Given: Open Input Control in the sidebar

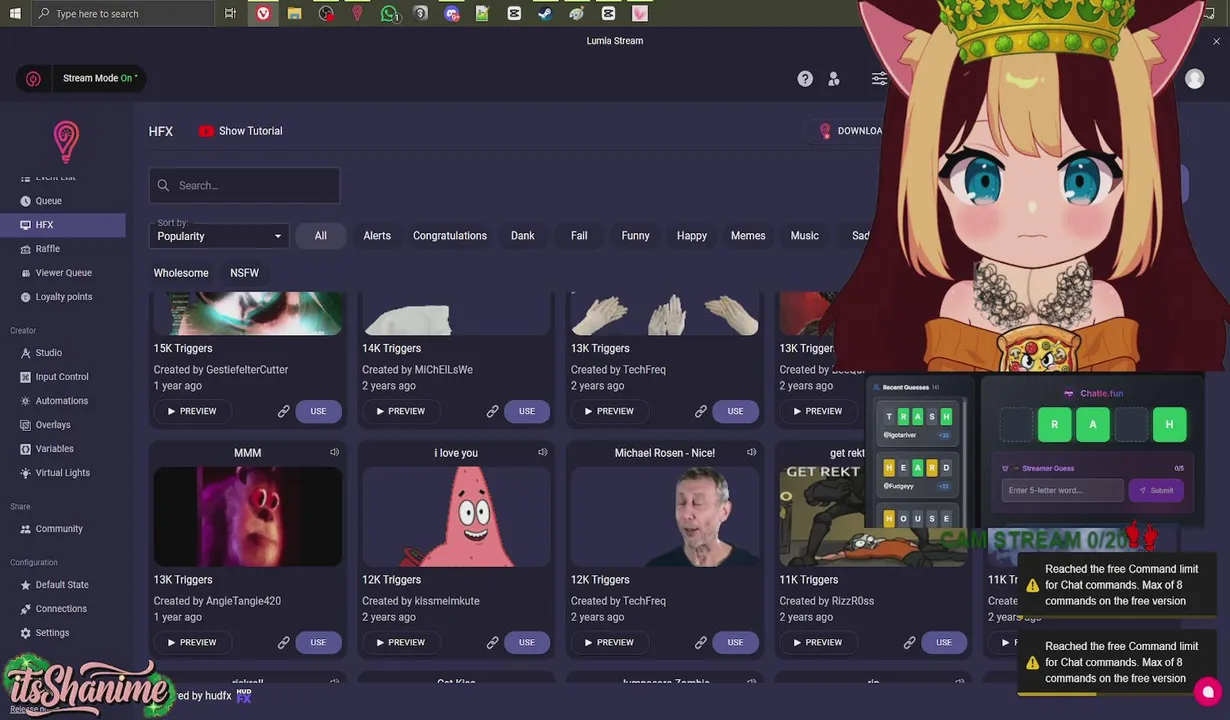Looking at the screenshot, I should point(62,377).
